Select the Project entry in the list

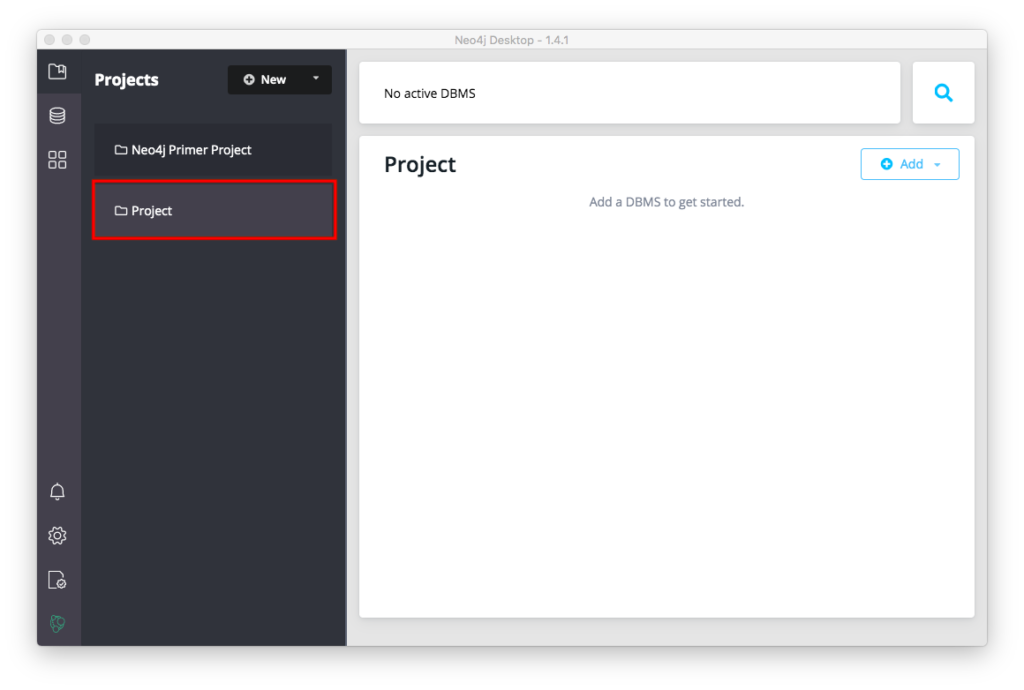[212, 211]
